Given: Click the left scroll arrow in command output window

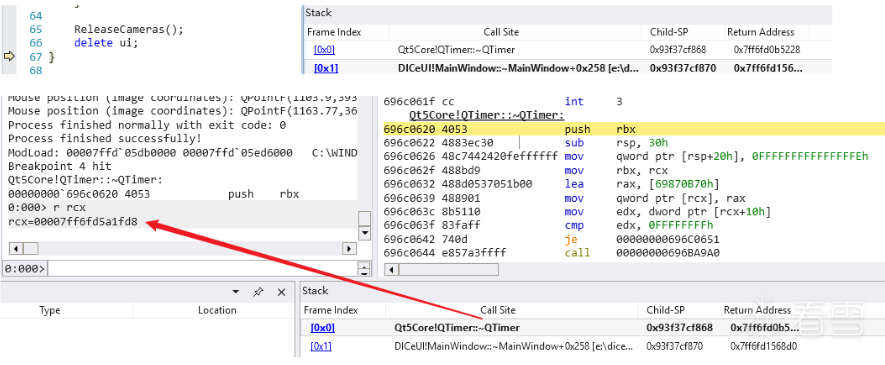Looking at the screenshot, I should pyautogui.click(x=15, y=248).
